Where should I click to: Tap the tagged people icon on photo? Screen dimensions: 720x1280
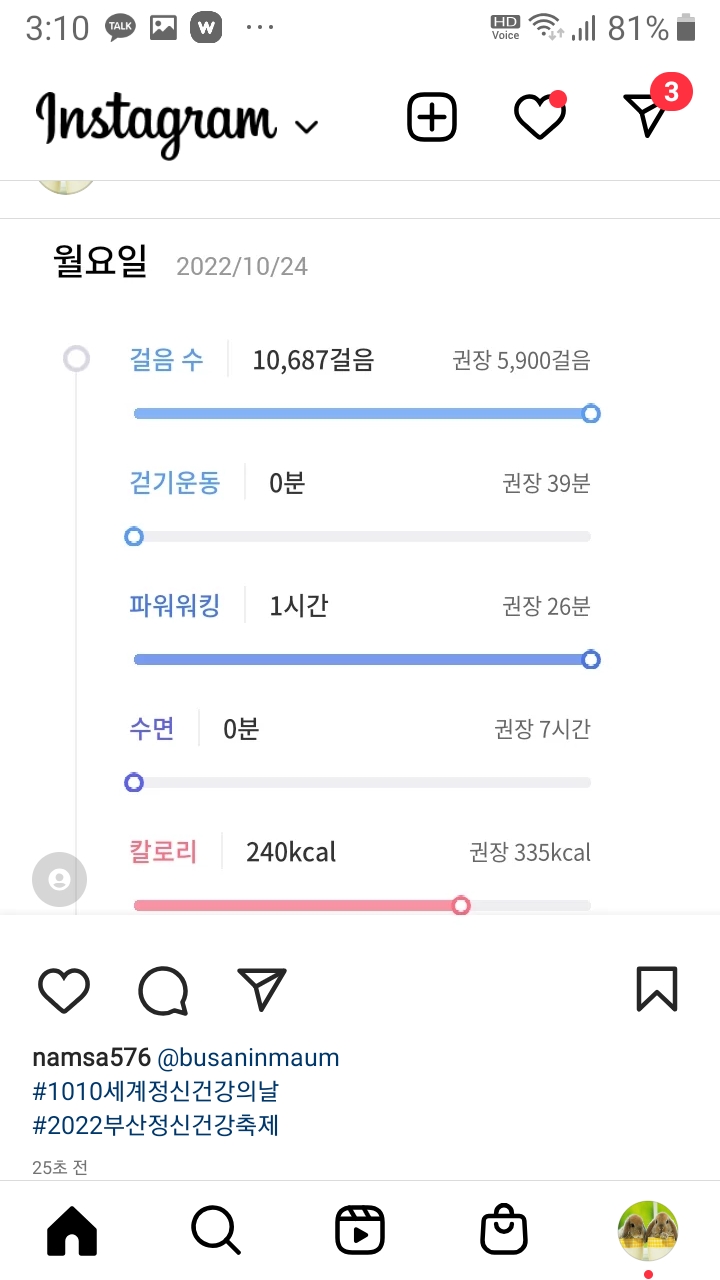59,880
